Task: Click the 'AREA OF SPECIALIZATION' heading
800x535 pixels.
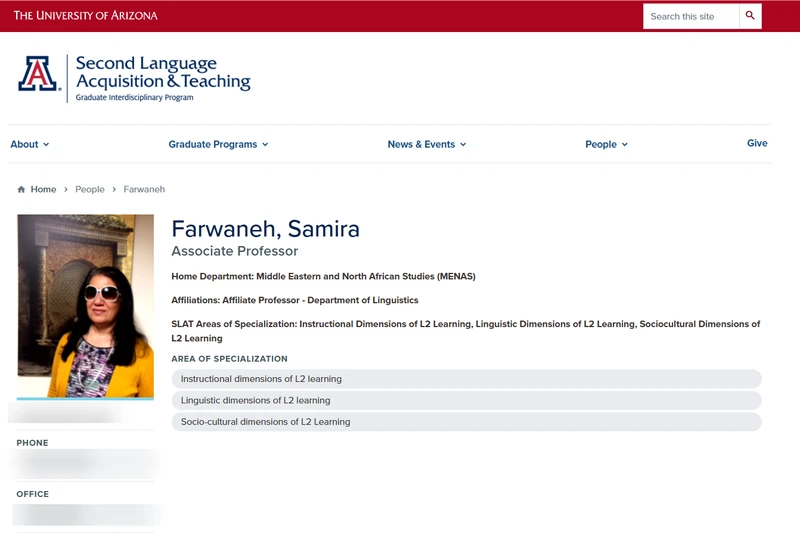Action: click(x=230, y=359)
